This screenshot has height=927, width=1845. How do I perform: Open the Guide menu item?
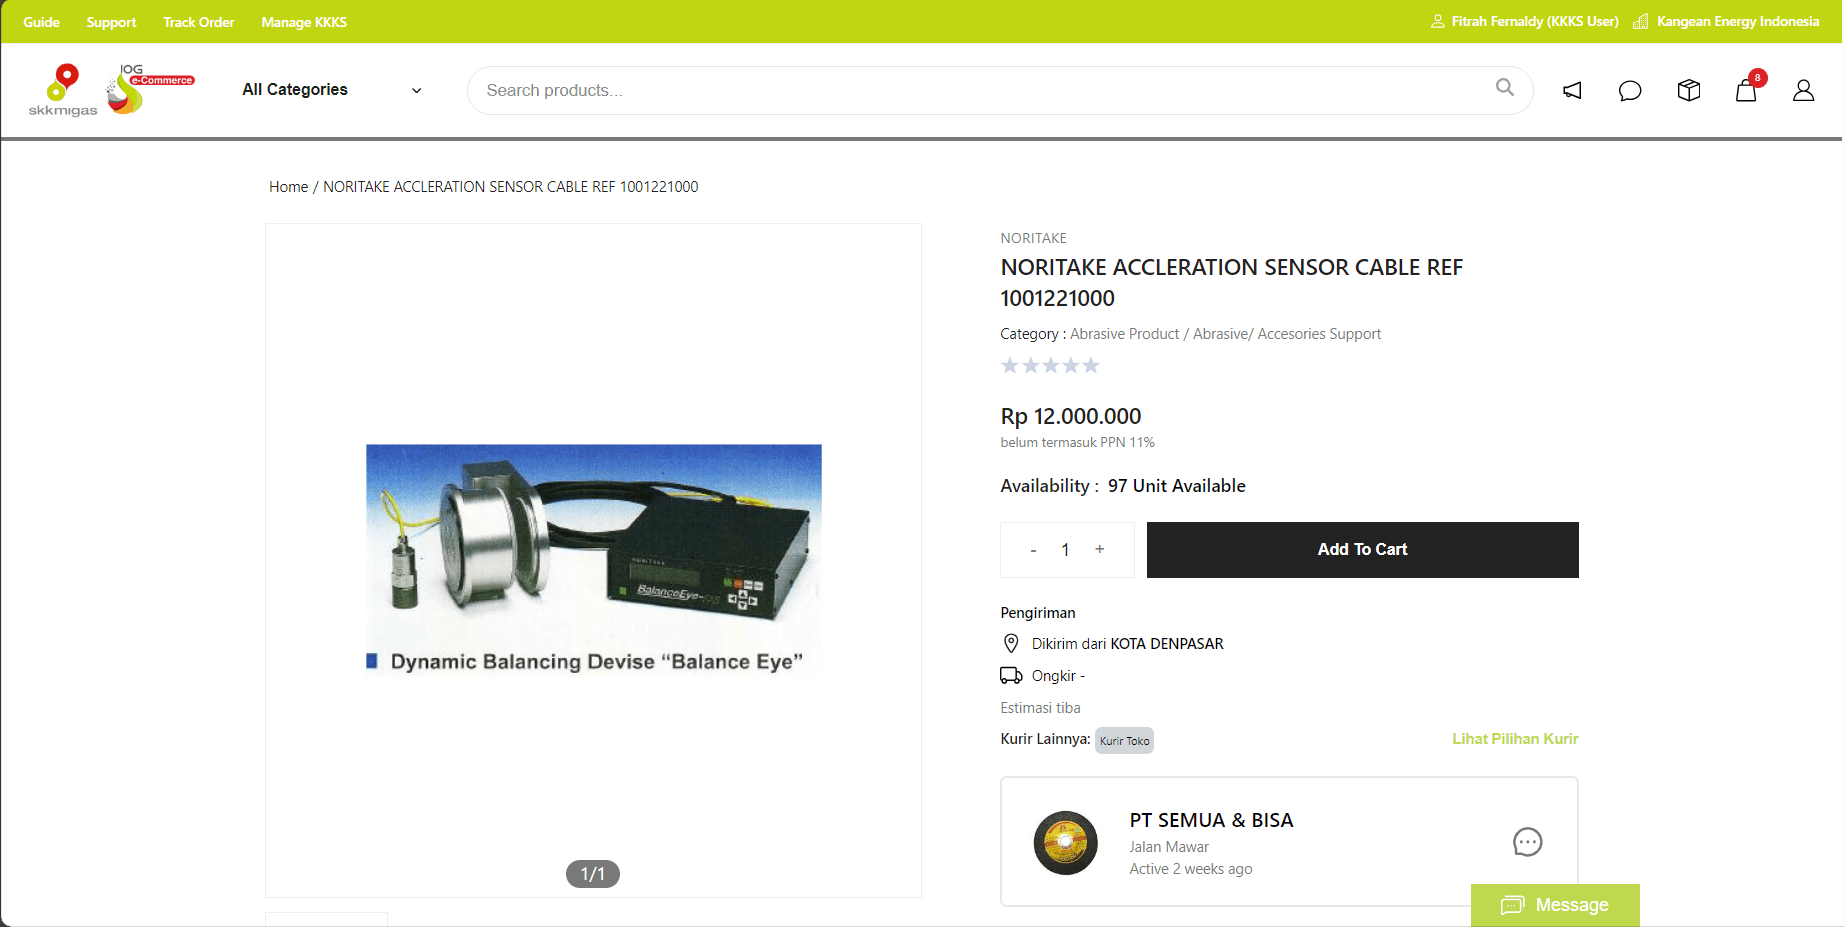[x=42, y=22]
